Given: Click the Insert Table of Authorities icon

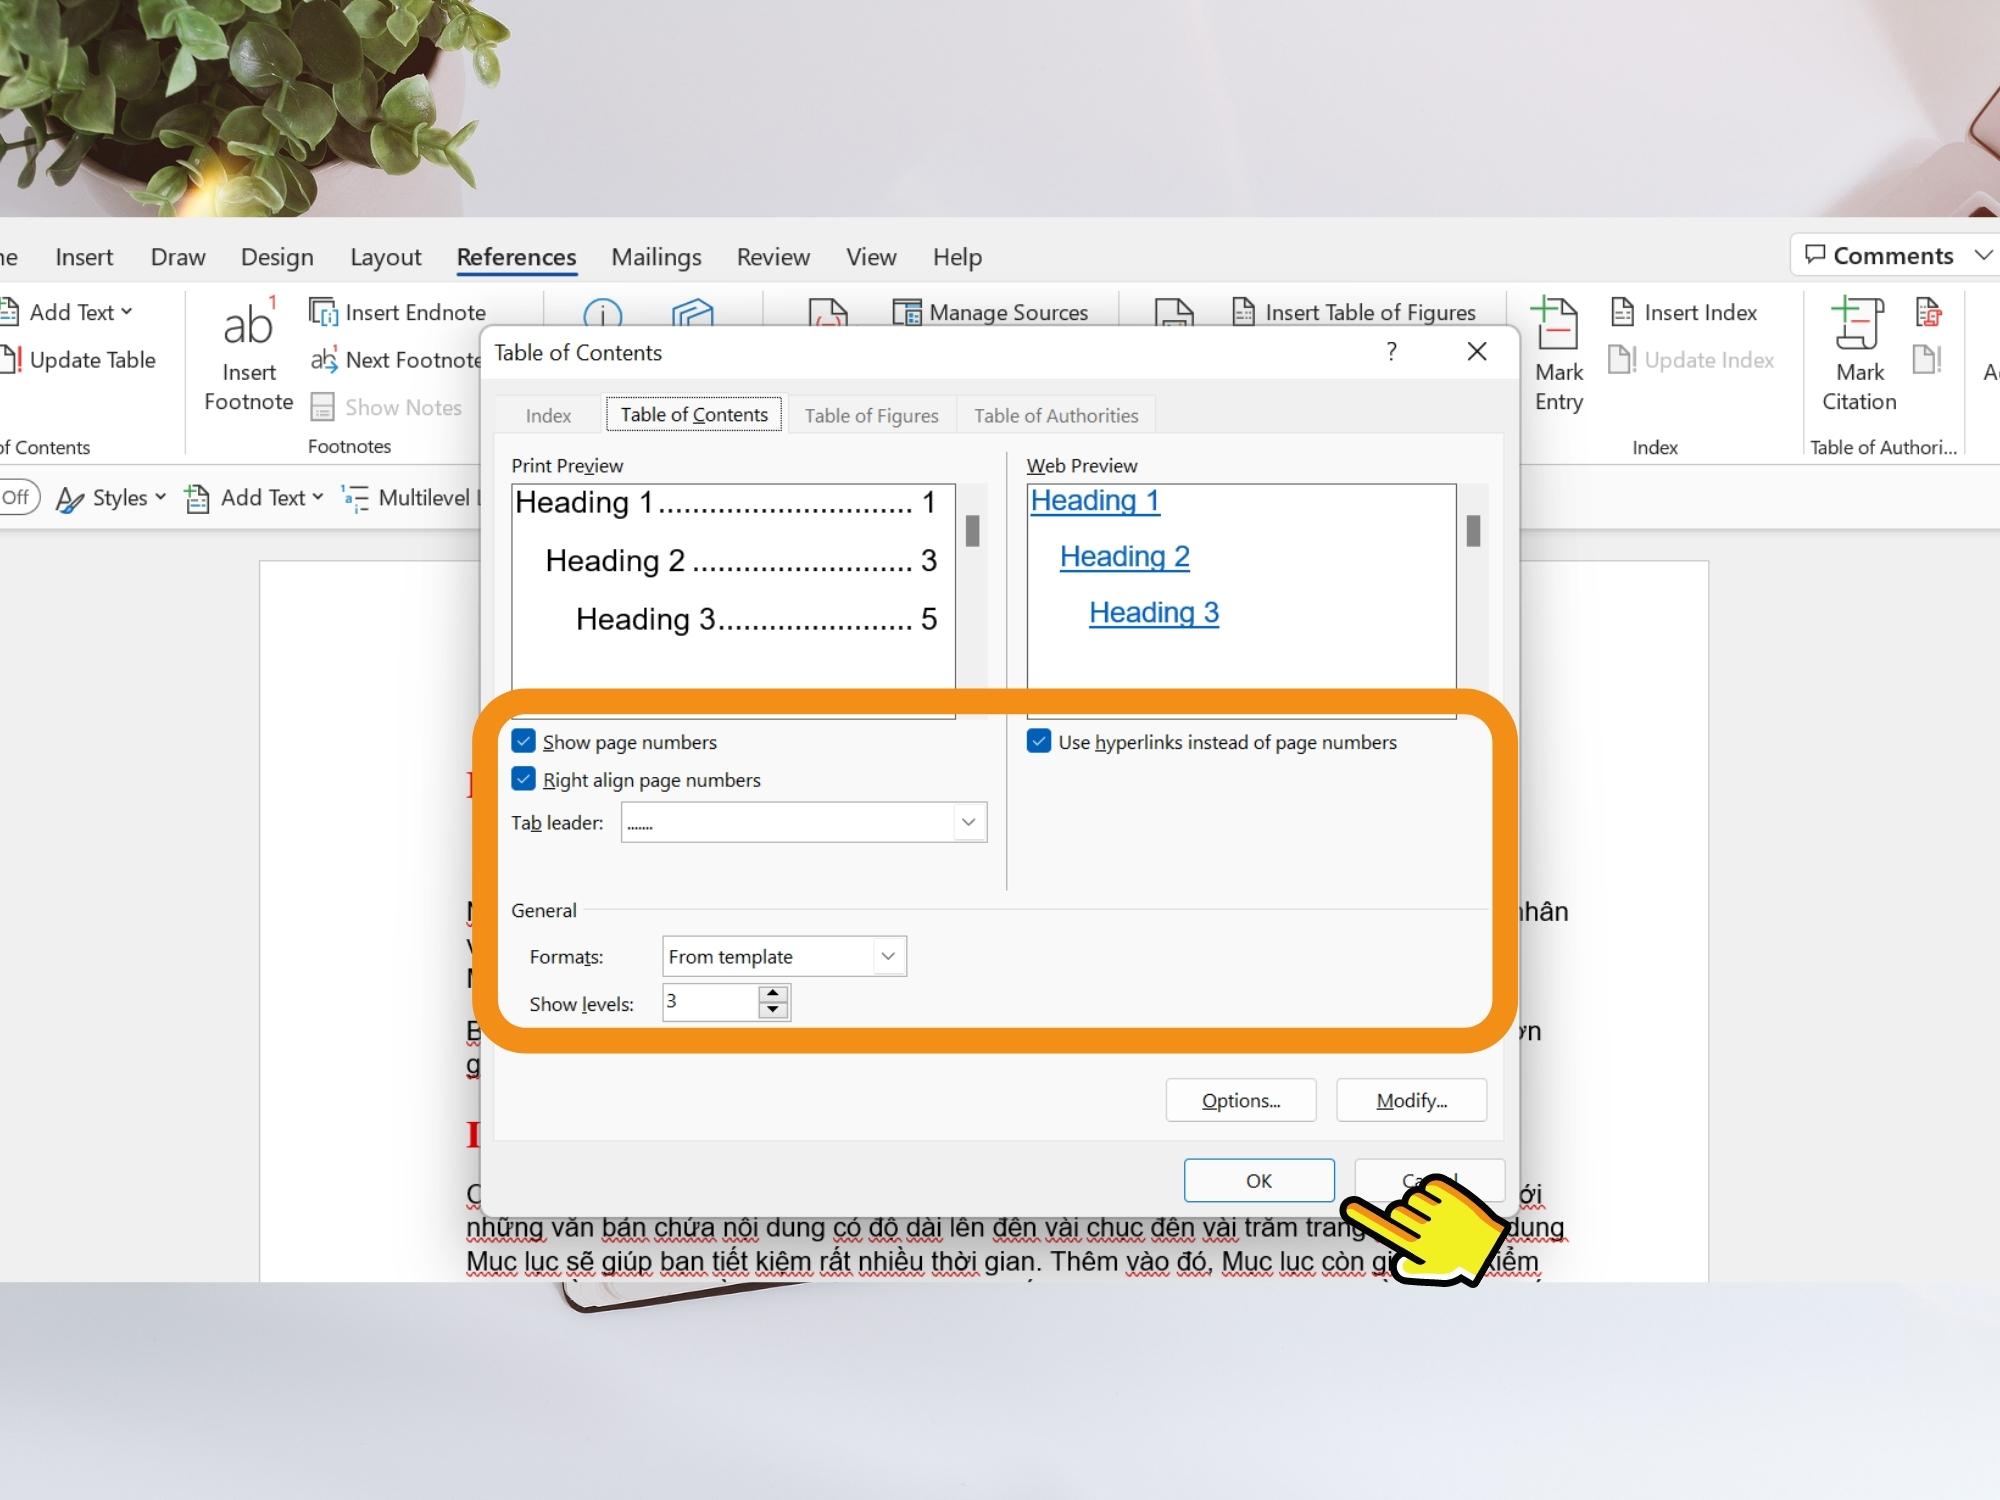Looking at the screenshot, I should coord(1928,312).
